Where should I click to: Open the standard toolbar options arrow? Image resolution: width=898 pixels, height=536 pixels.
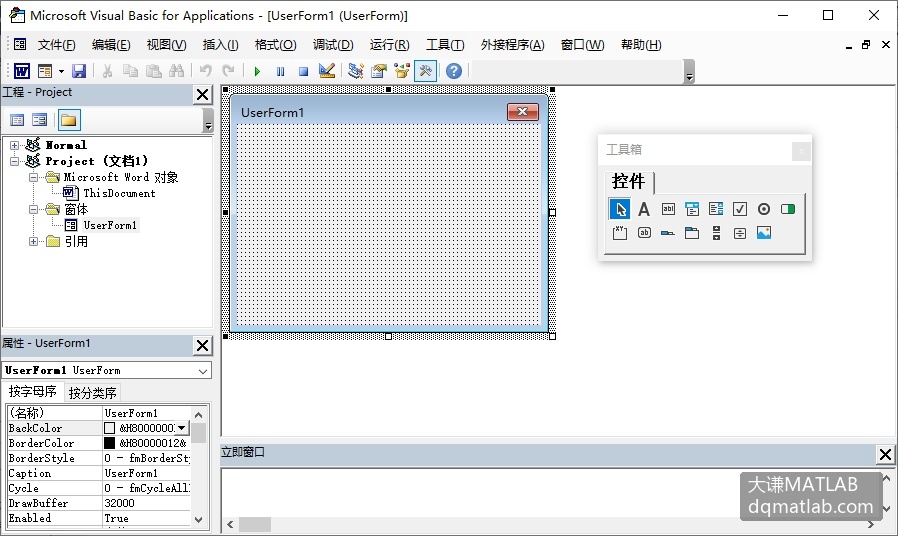690,72
